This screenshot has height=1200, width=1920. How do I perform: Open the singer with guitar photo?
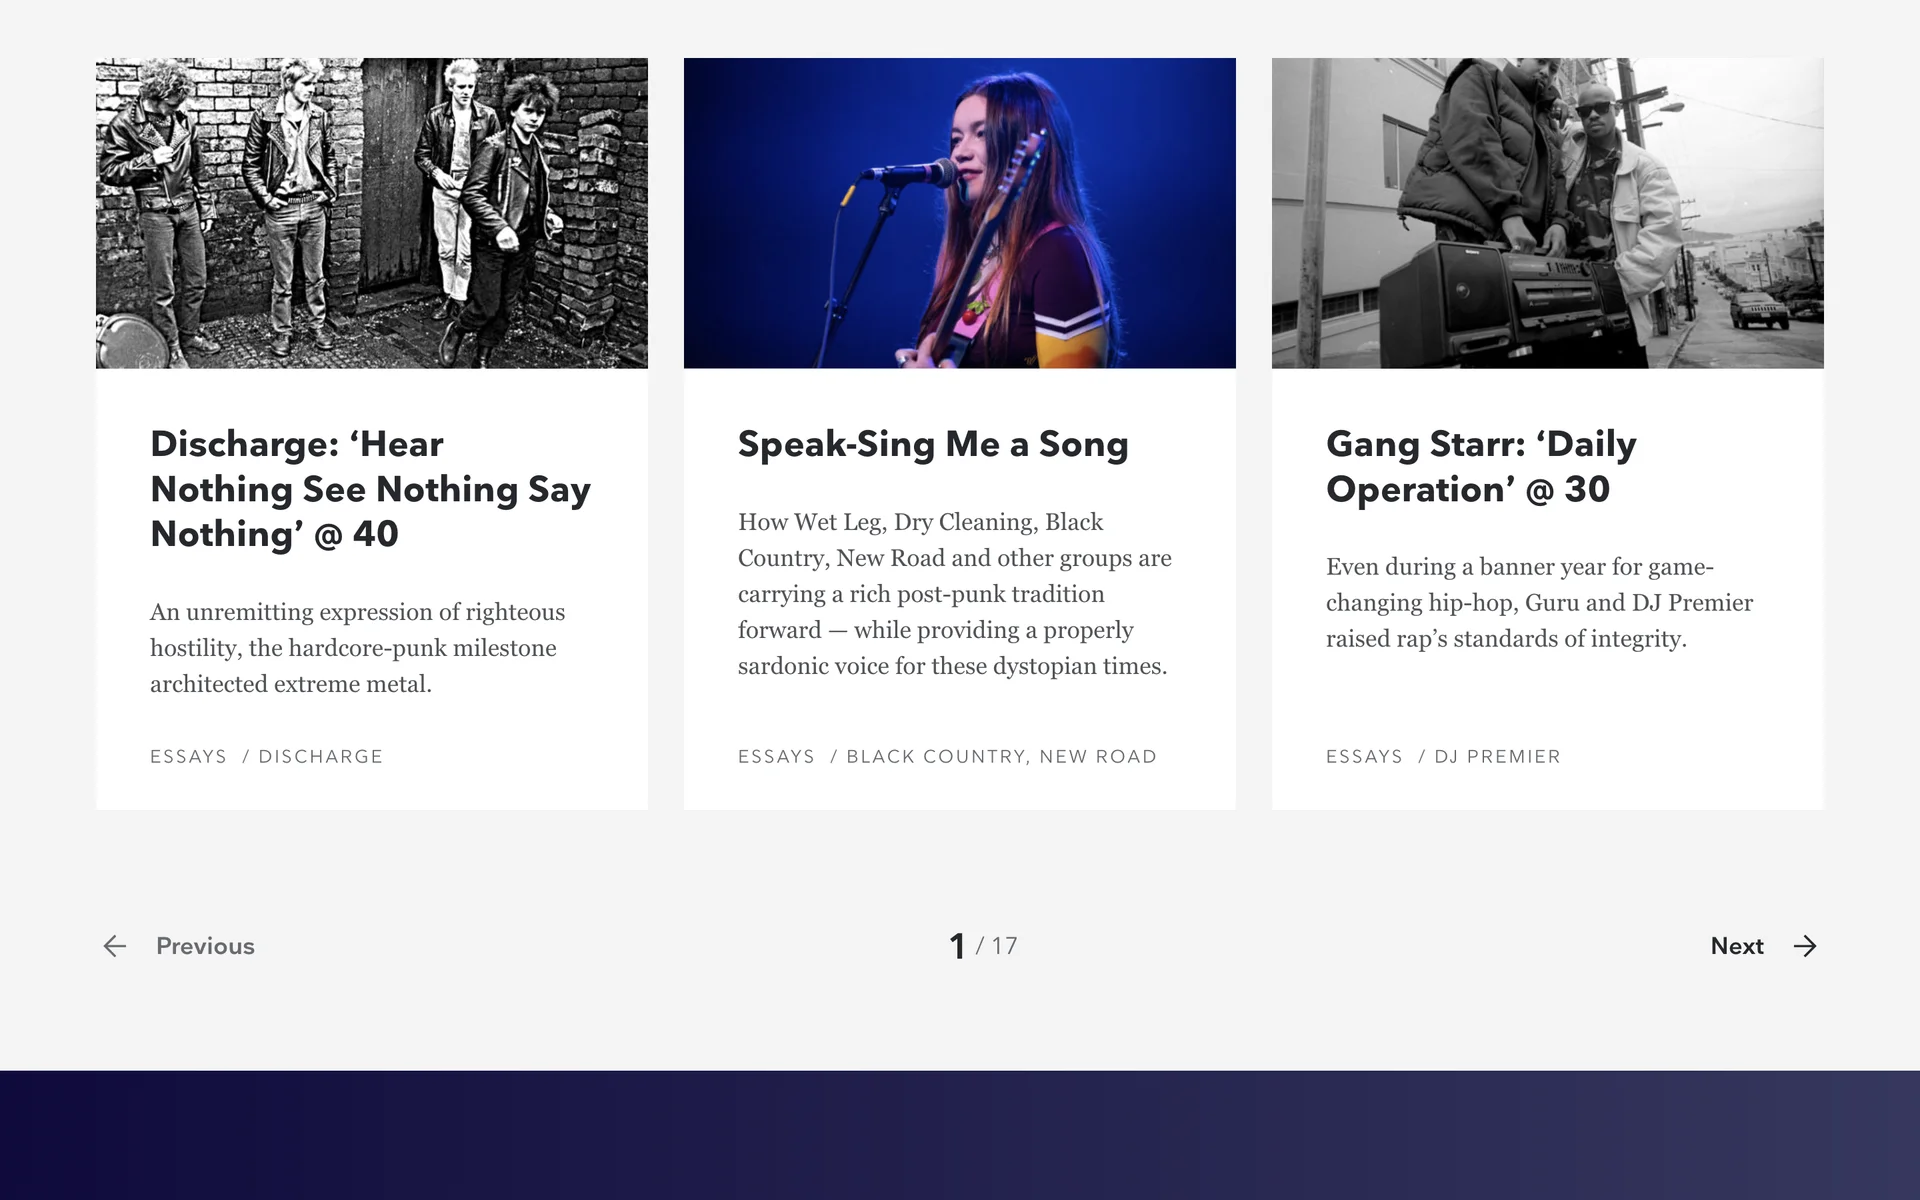[960, 213]
